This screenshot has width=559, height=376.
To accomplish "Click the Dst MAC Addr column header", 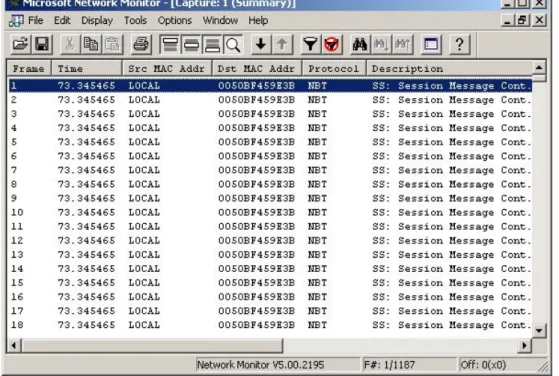I will (257, 68).
